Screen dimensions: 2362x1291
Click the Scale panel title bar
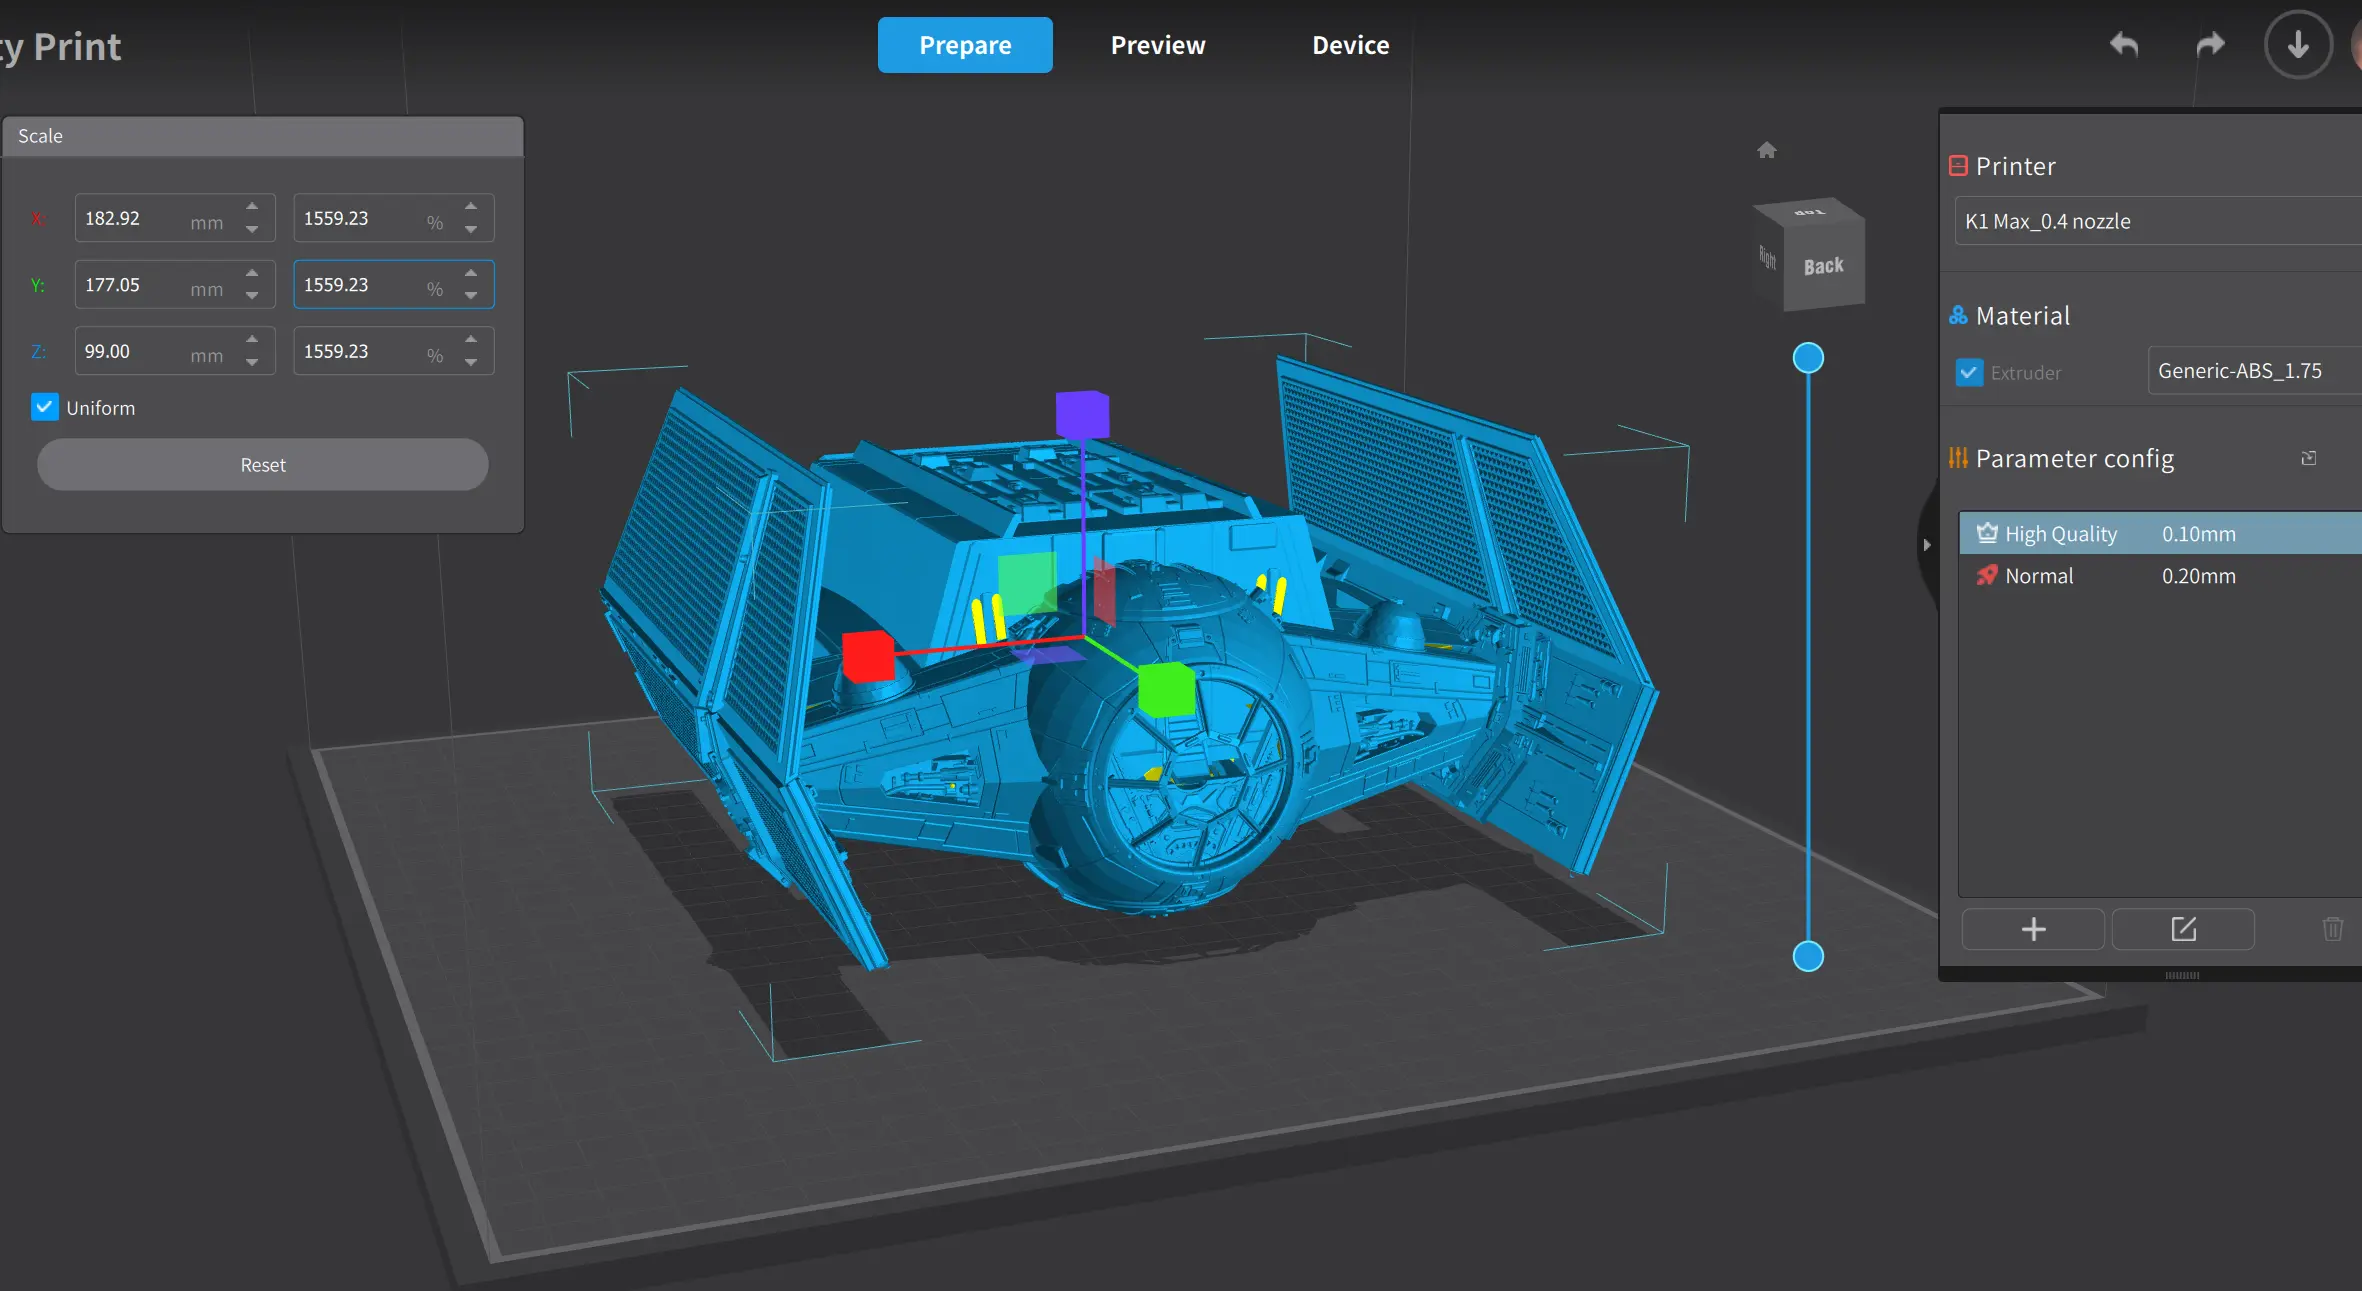click(x=263, y=136)
